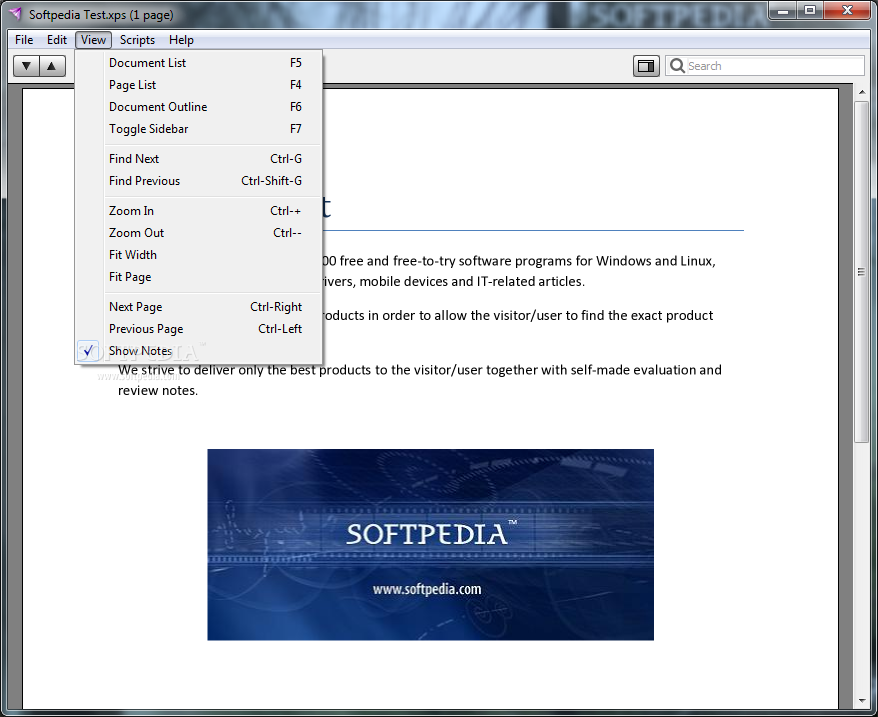Select Zoom In menu entry
The image size is (878, 717).
click(199, 211)
